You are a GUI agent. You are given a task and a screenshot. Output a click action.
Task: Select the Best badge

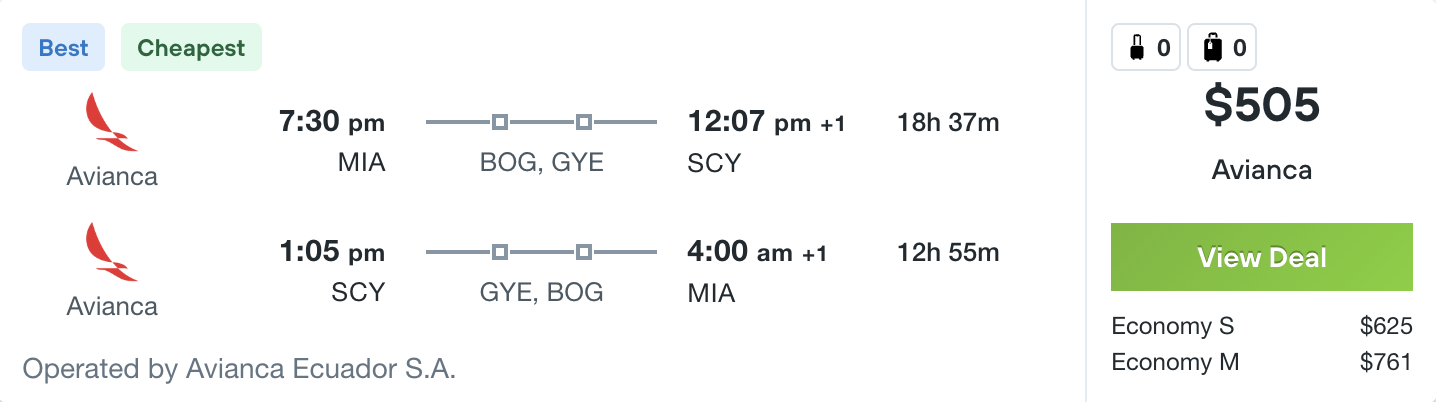[x=64, y=48]
